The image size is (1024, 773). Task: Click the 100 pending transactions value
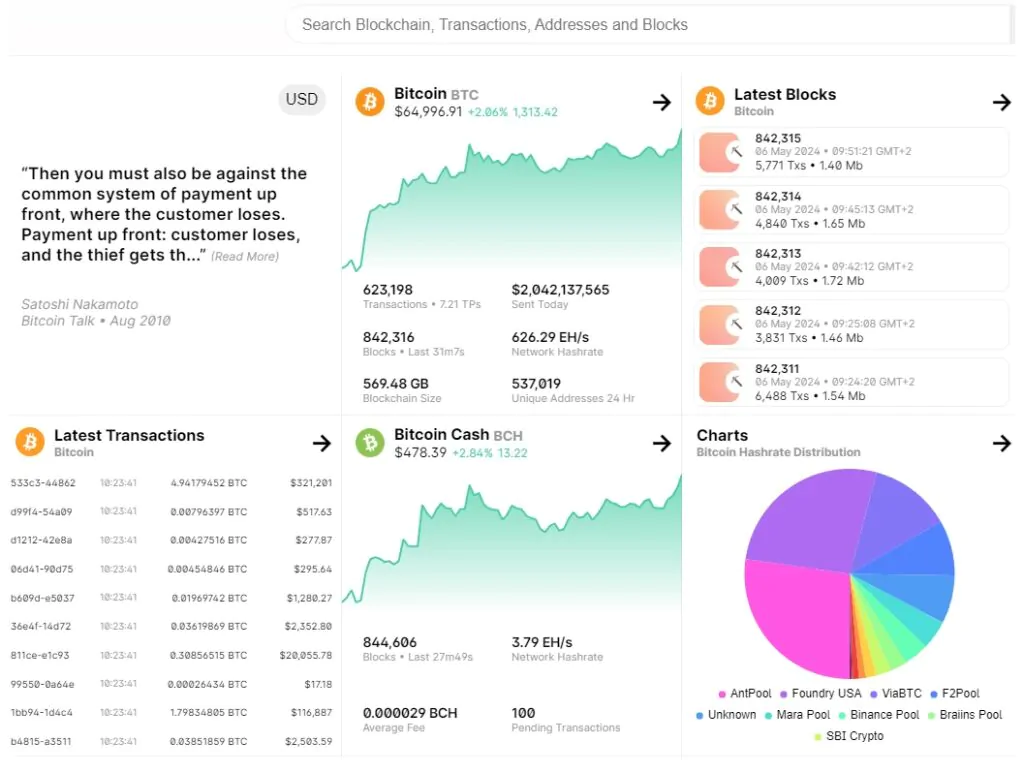click(523, 713)
